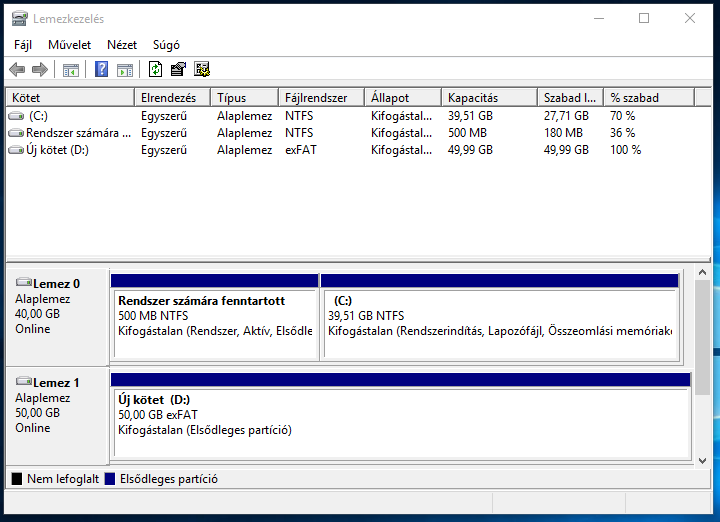Click the 500 MB capacity cell

point(467,133)
